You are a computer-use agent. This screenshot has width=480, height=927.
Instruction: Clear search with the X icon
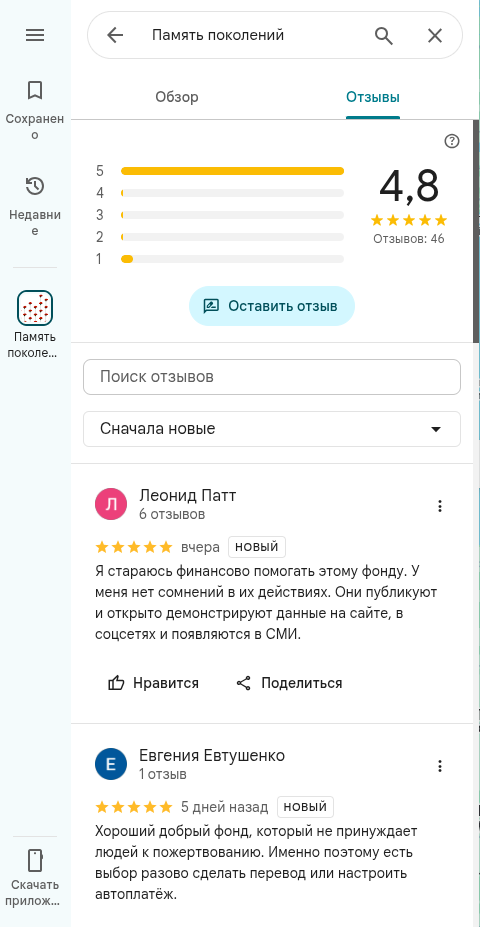[434, 35]
